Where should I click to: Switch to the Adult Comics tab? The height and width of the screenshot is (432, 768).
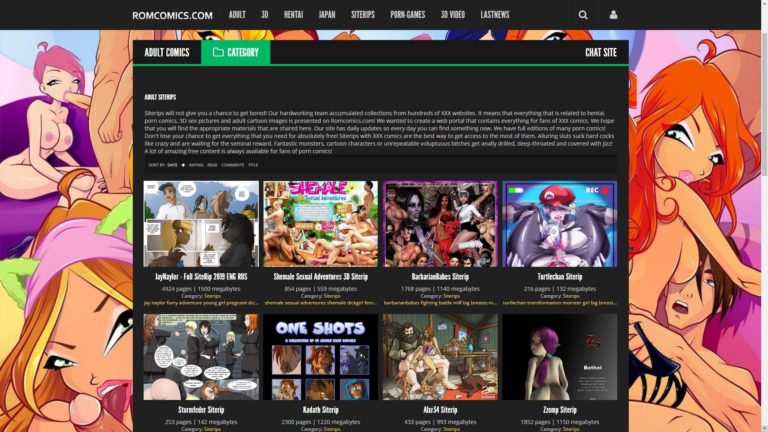click(167, 53)
